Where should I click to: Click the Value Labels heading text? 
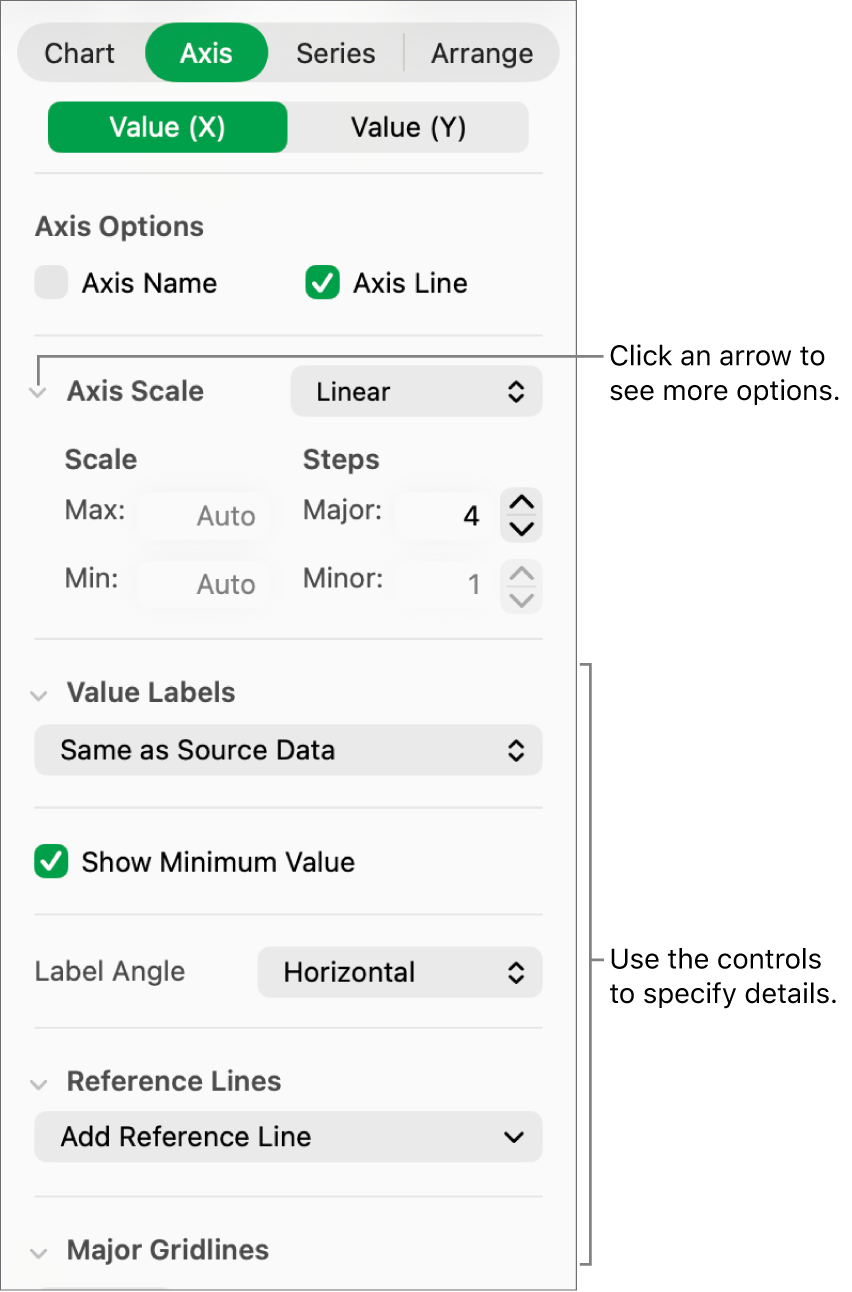(x=151, y=693)
